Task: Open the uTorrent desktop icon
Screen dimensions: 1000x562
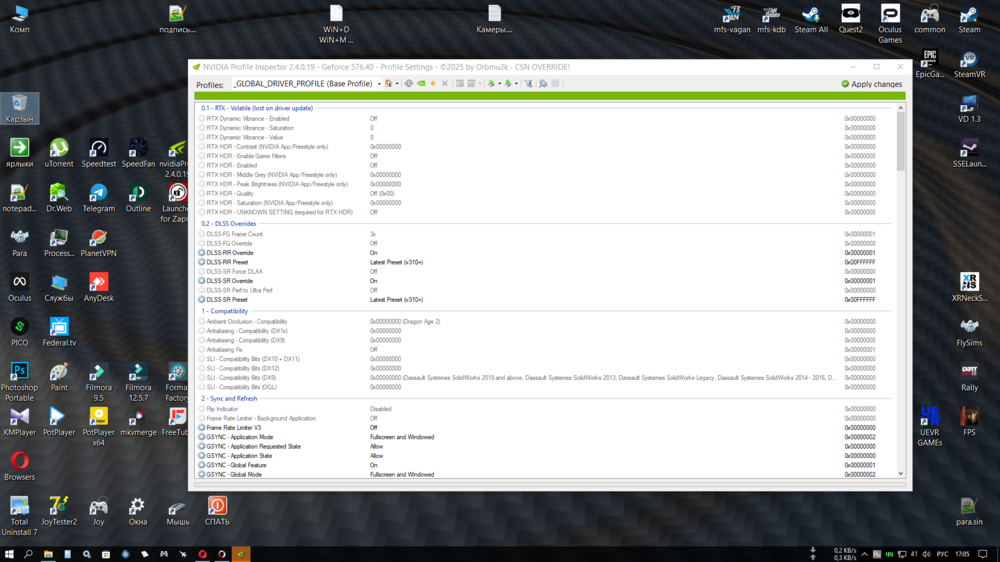Action: (59, 153)
